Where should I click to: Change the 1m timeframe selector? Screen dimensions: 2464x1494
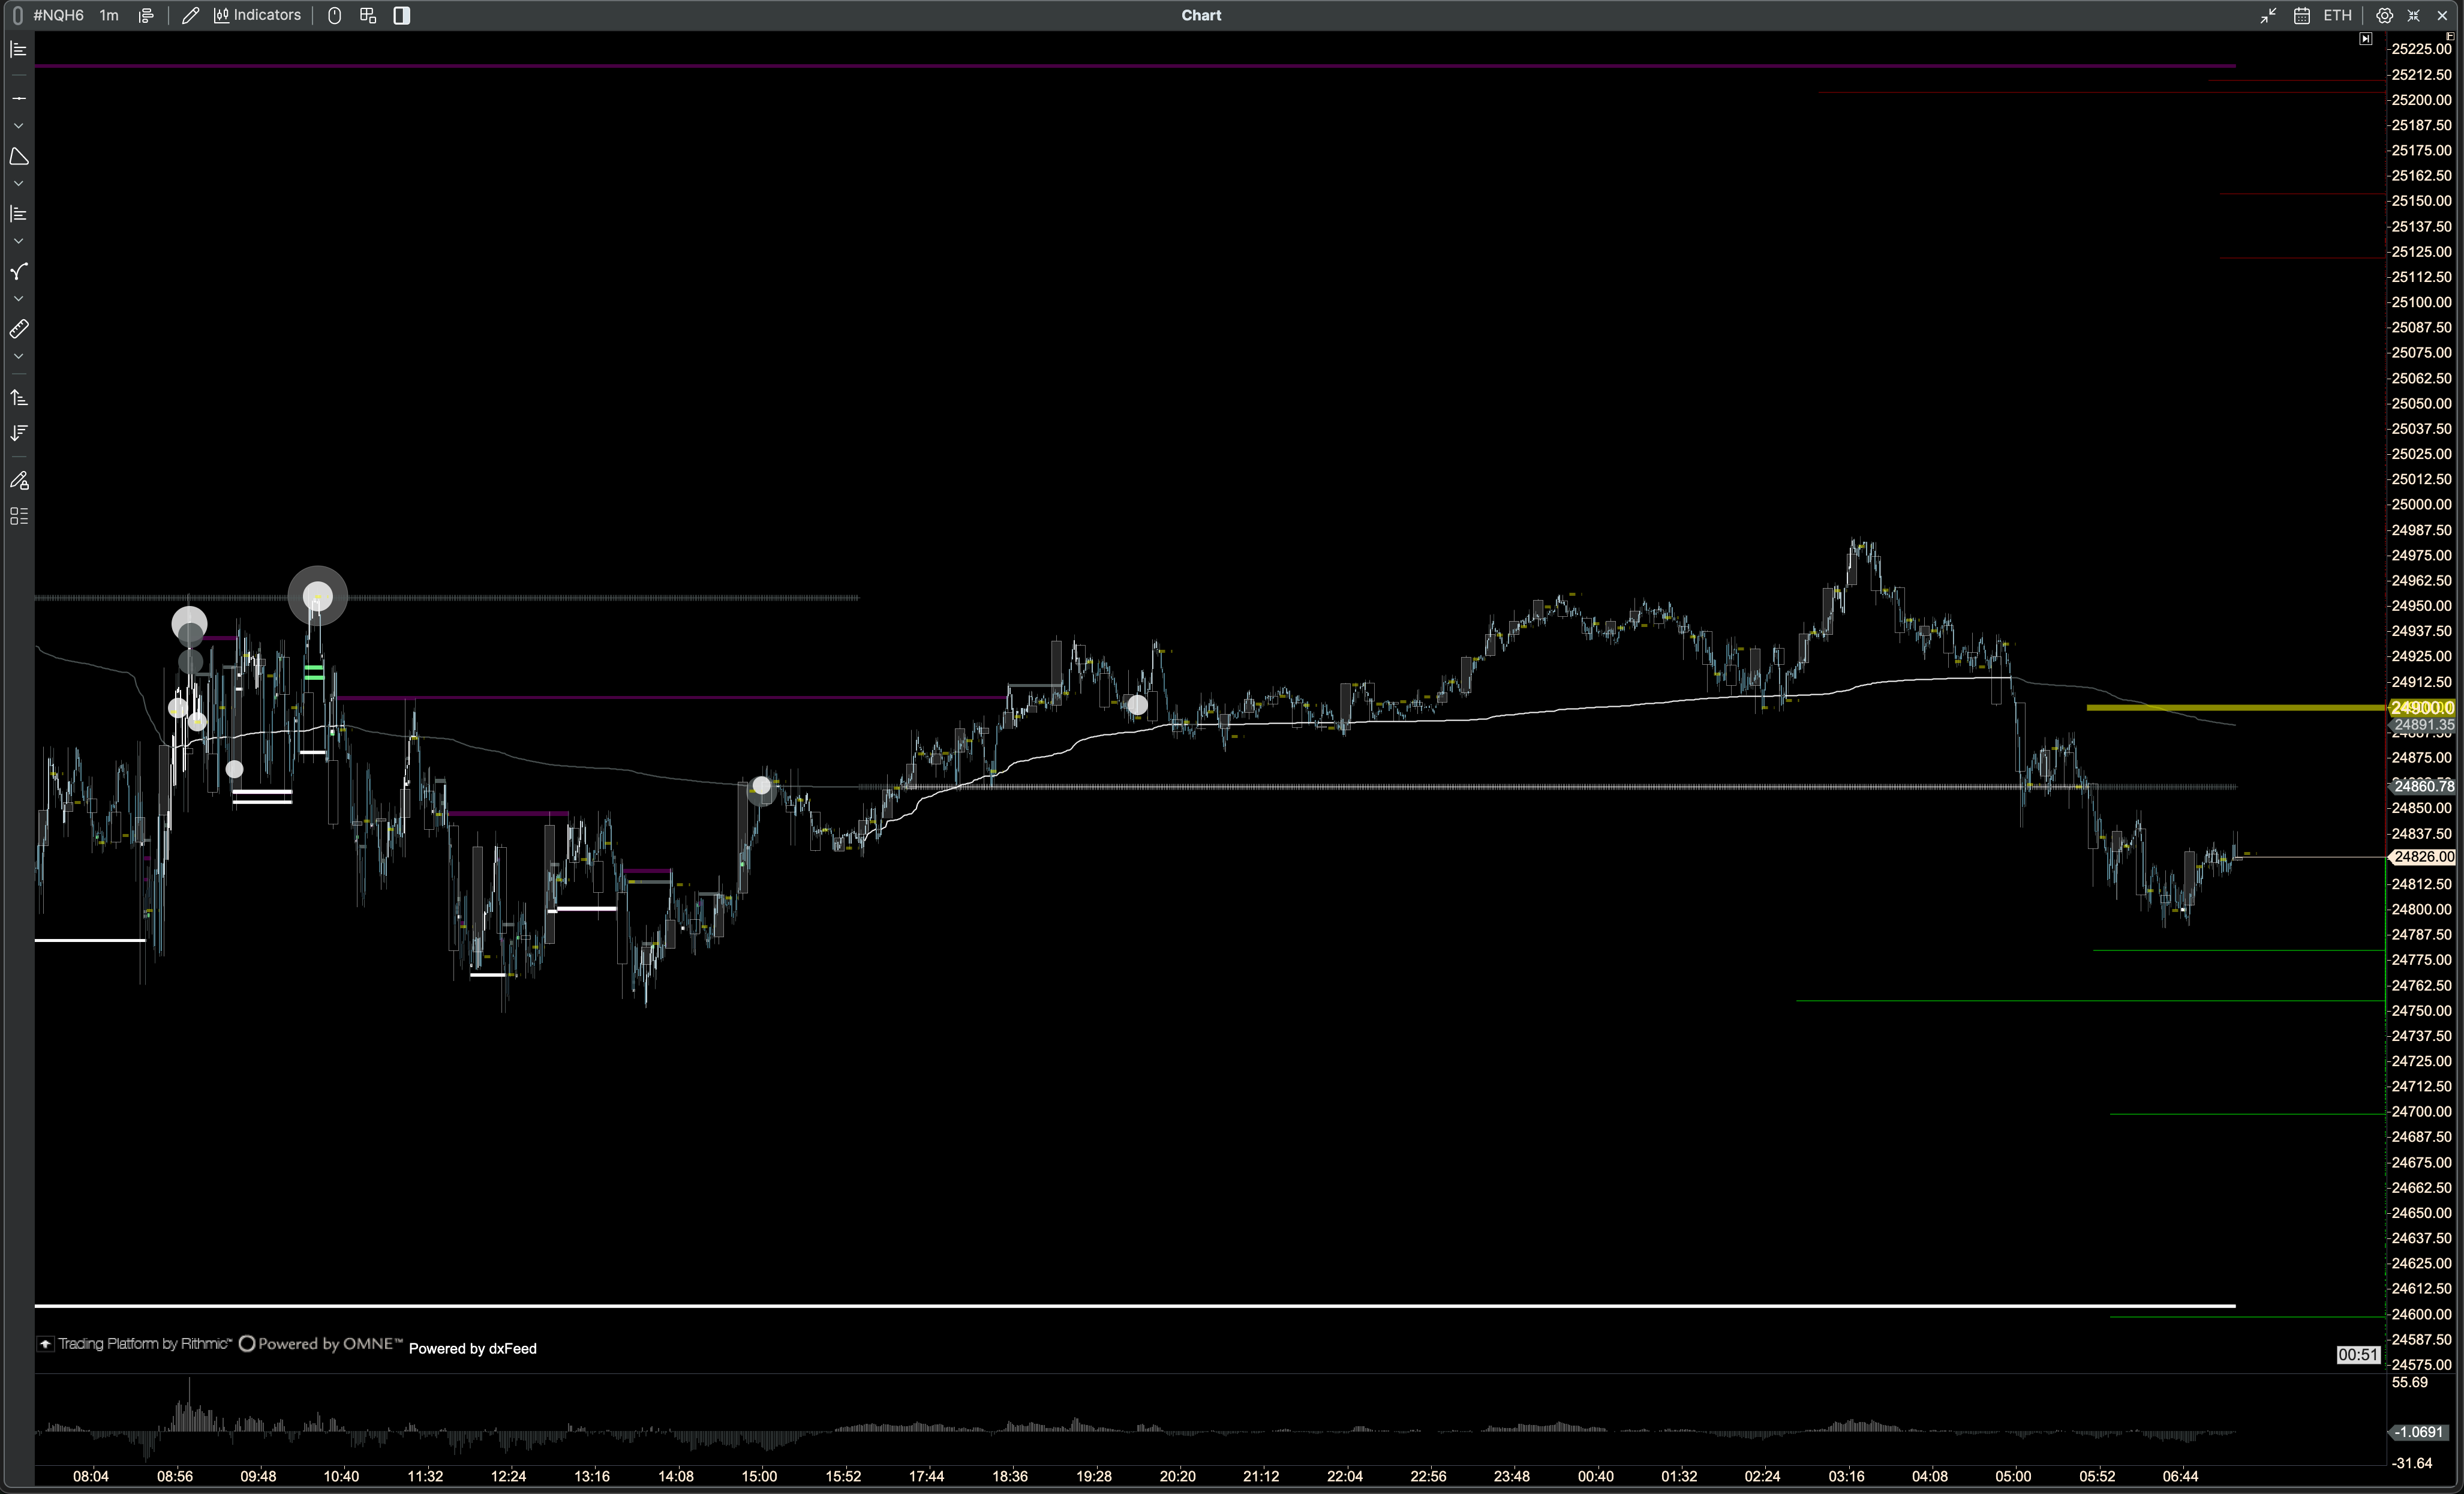[109, 15]
